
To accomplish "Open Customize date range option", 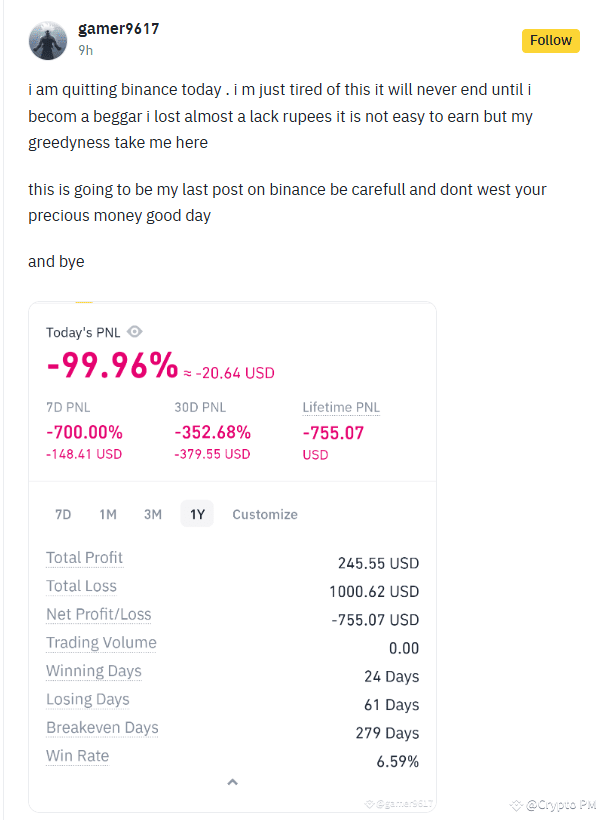I will pyautogui.click(x=265, y=514).
